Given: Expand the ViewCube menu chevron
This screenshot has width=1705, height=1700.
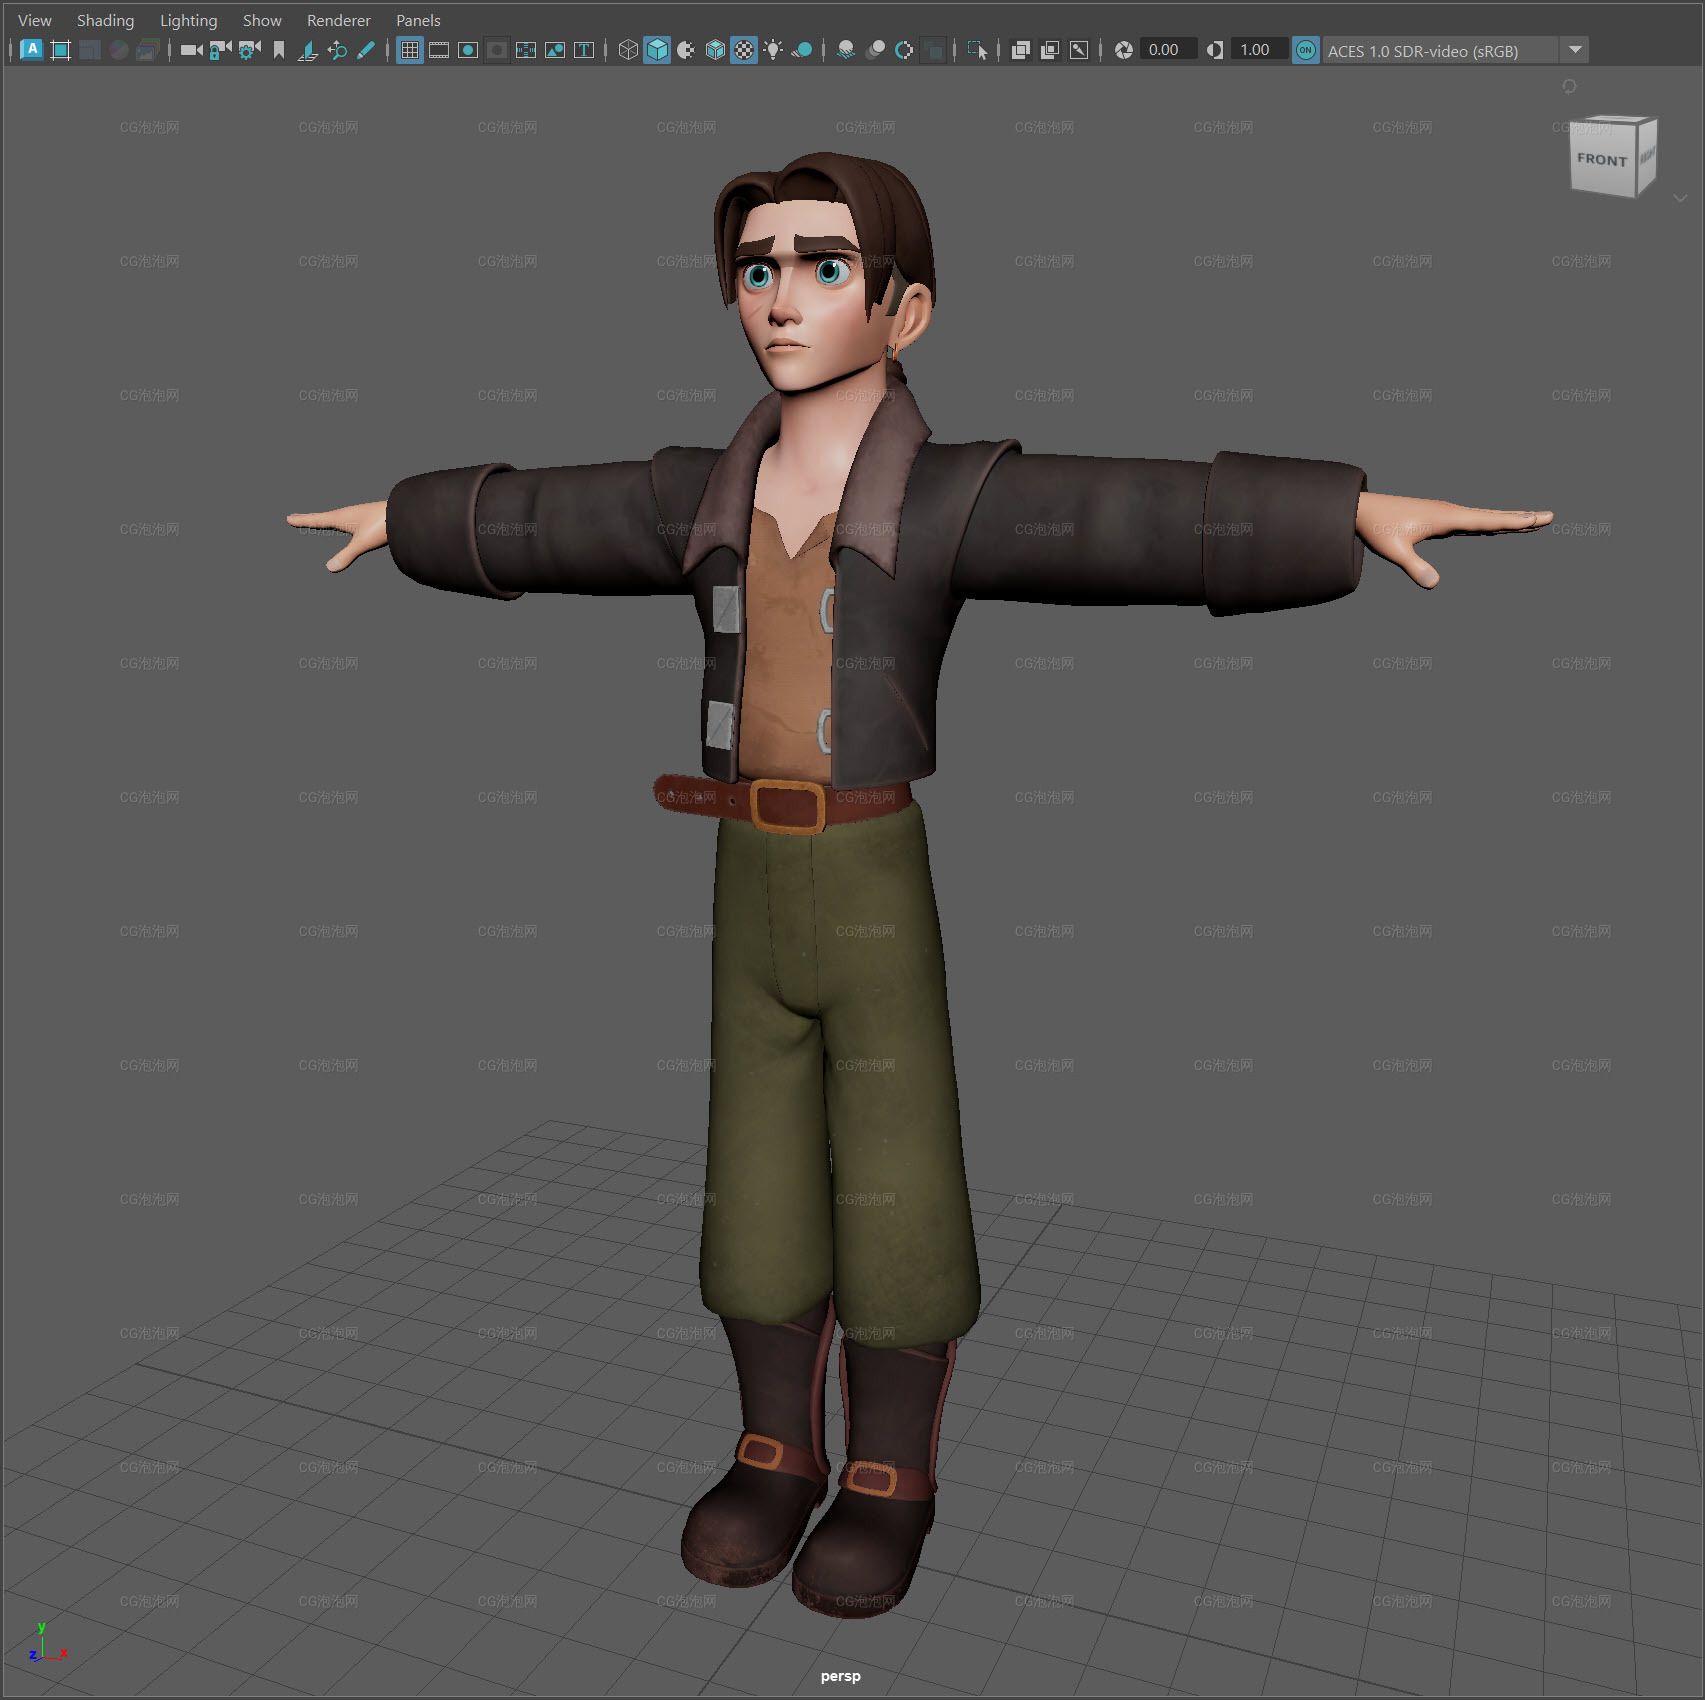Looking at the screenshot, I should pos(1680,198).
